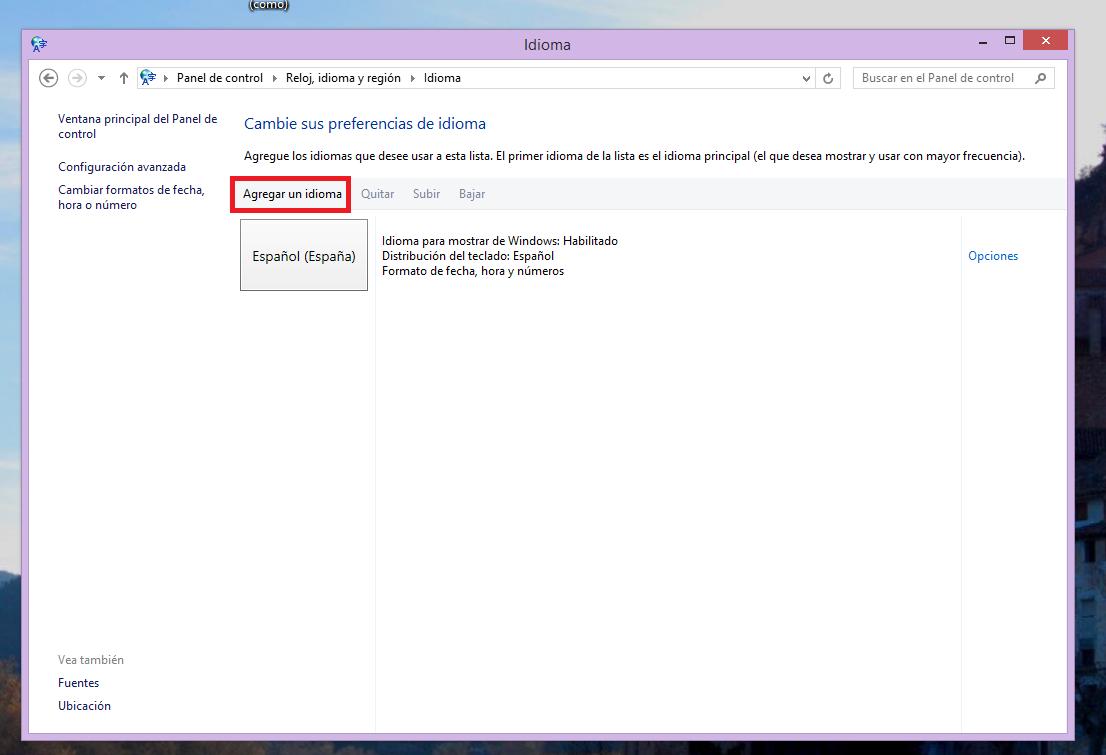
Task: Open the Fuentes link
Action: 79,683
